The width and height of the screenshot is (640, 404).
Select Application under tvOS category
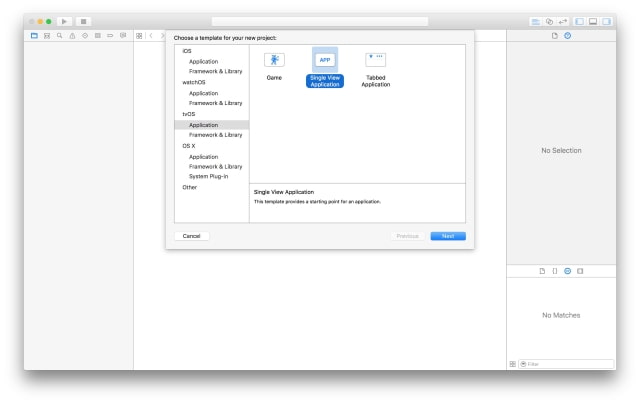click(203, 125)
